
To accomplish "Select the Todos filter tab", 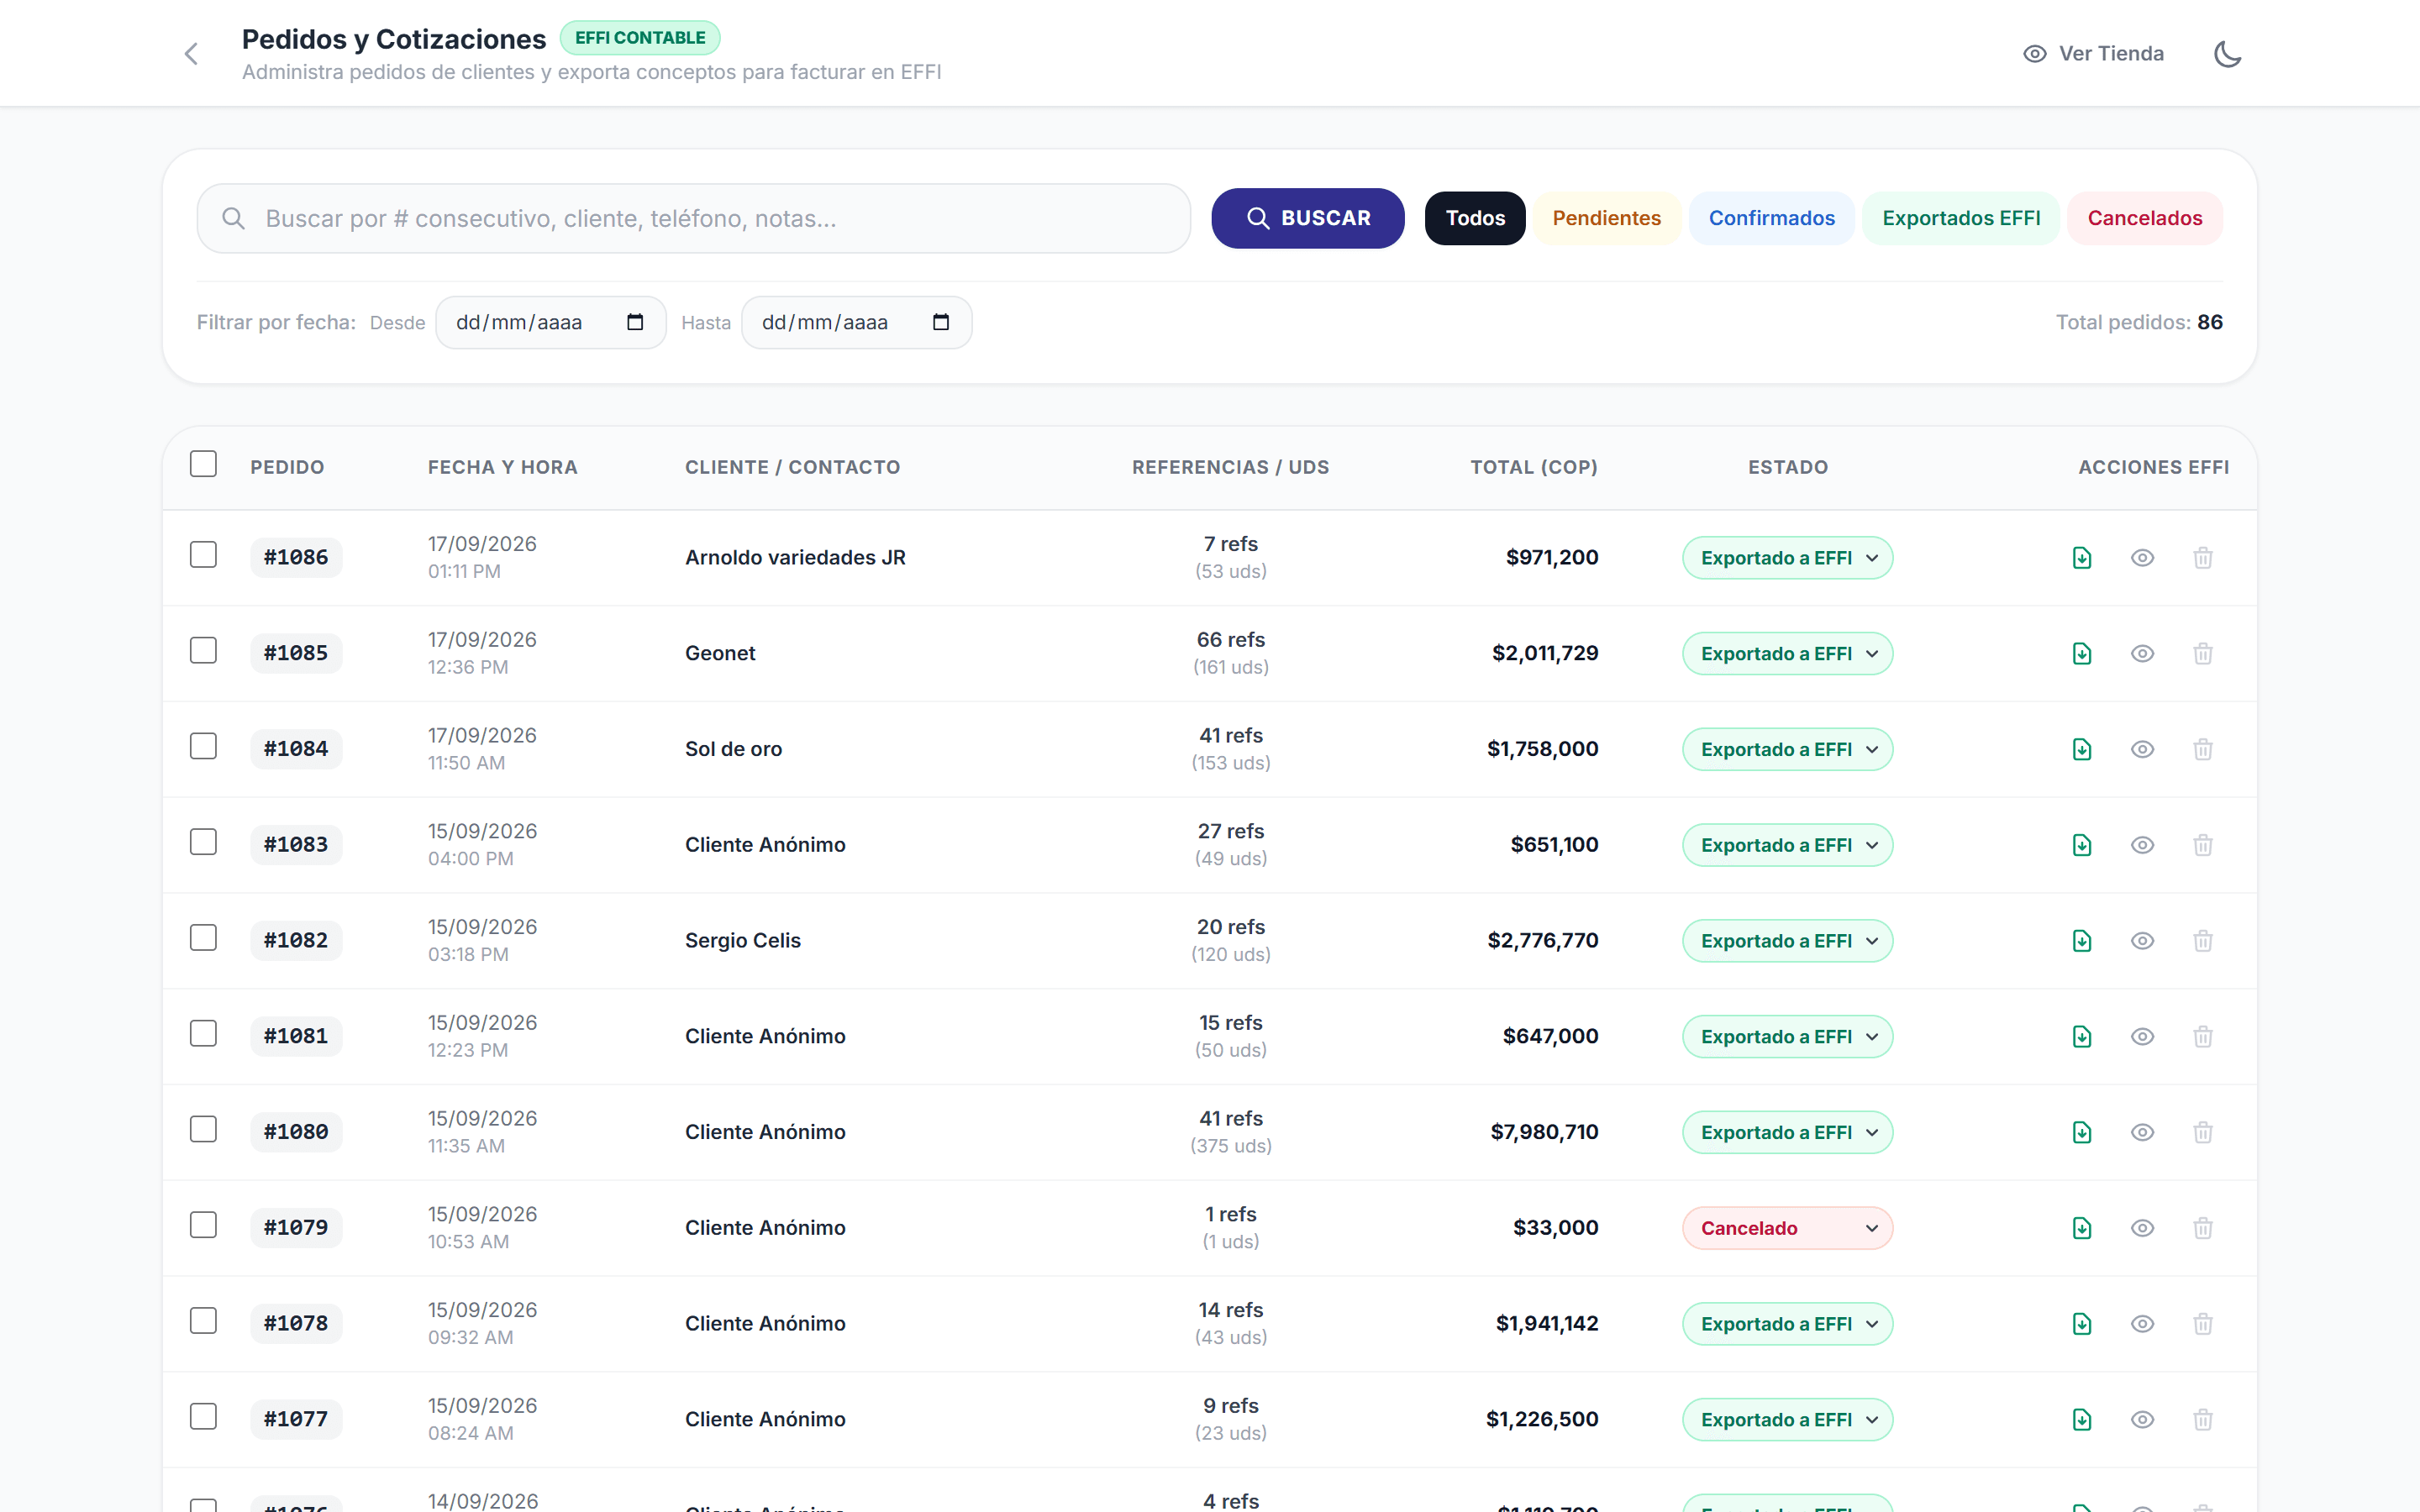I will click(x=1475, y=218).
